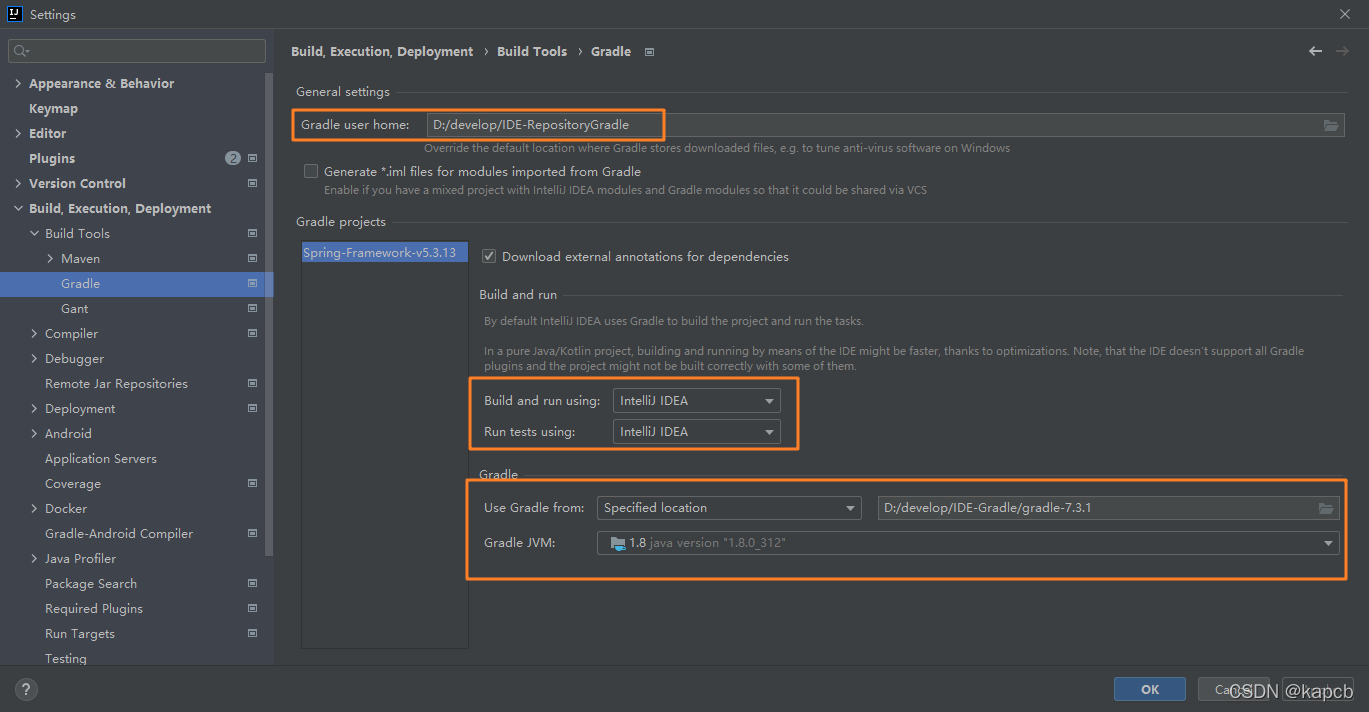
Task: Open Package Search settings
Action: coord(91,583)
